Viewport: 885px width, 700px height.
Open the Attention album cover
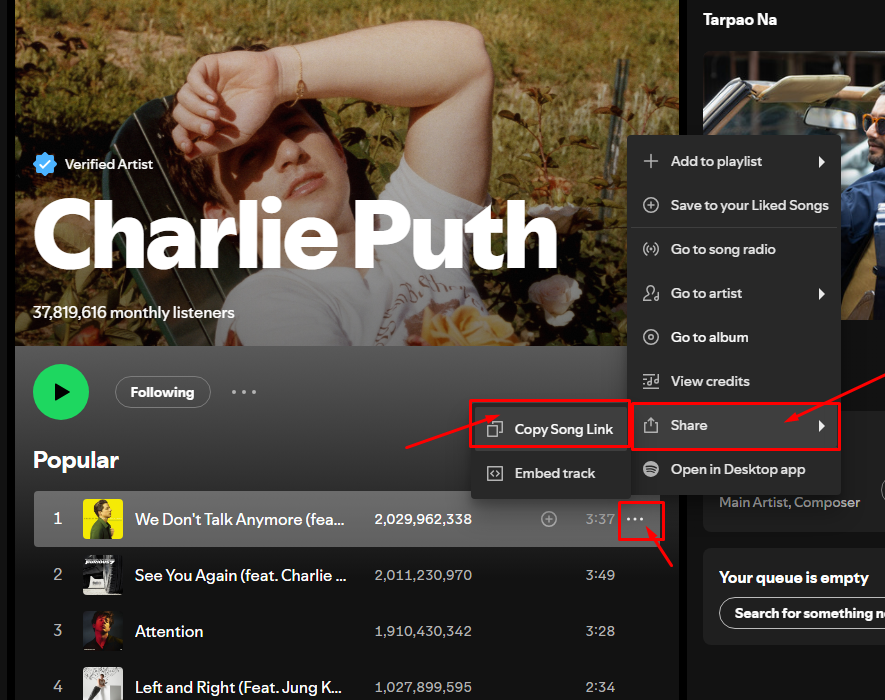pyautogui.click(x=103, y=631)
